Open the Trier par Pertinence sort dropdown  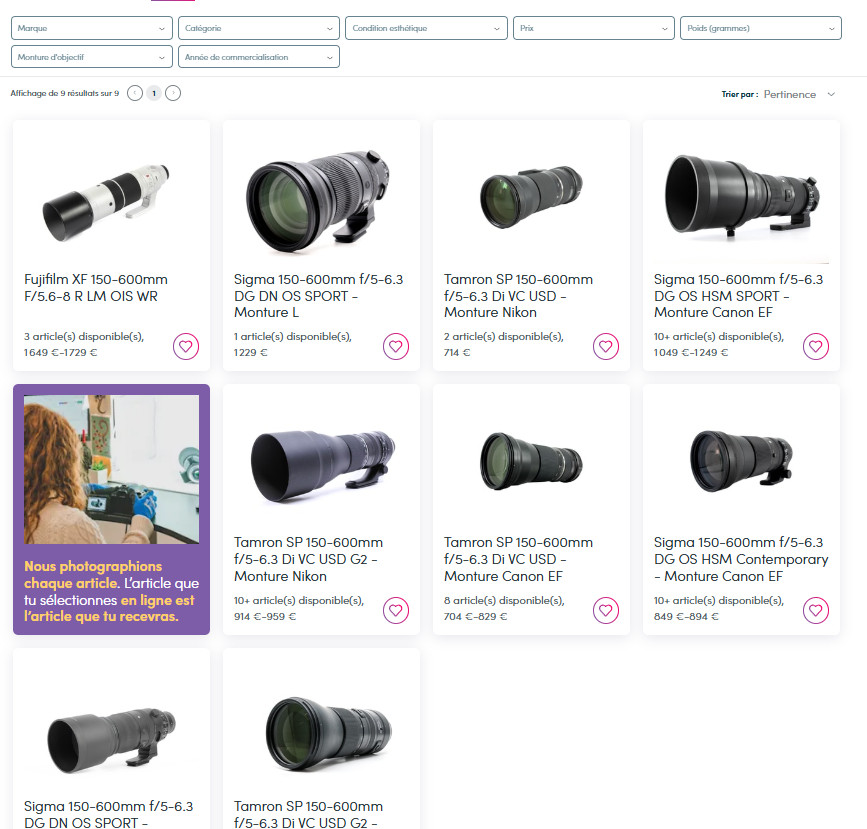[799, 95]
